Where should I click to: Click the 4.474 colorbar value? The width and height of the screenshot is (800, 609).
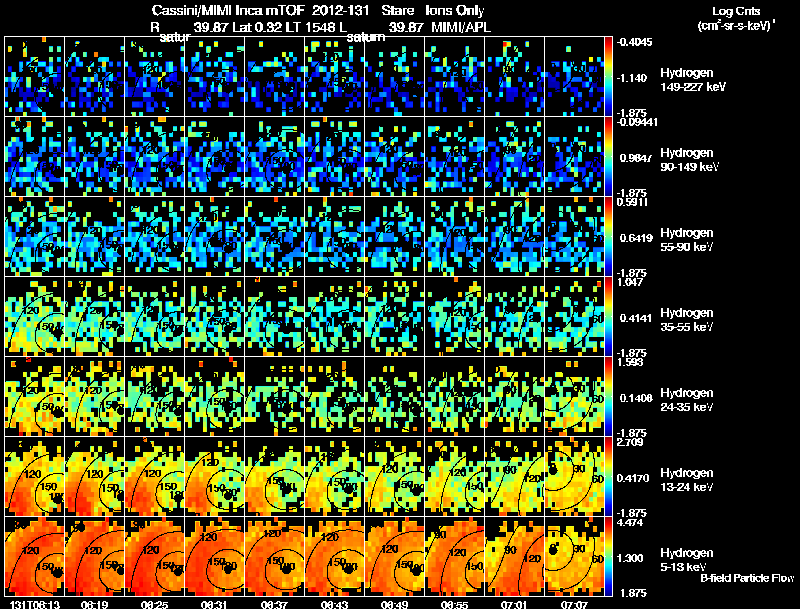click(630, 522)
